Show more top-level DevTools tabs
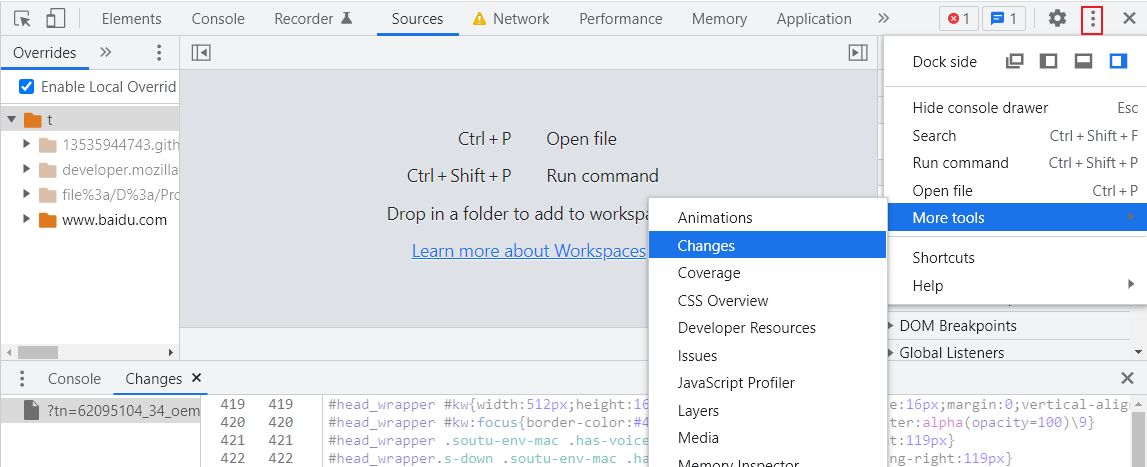1147x467 pixels. click(883, 18)
